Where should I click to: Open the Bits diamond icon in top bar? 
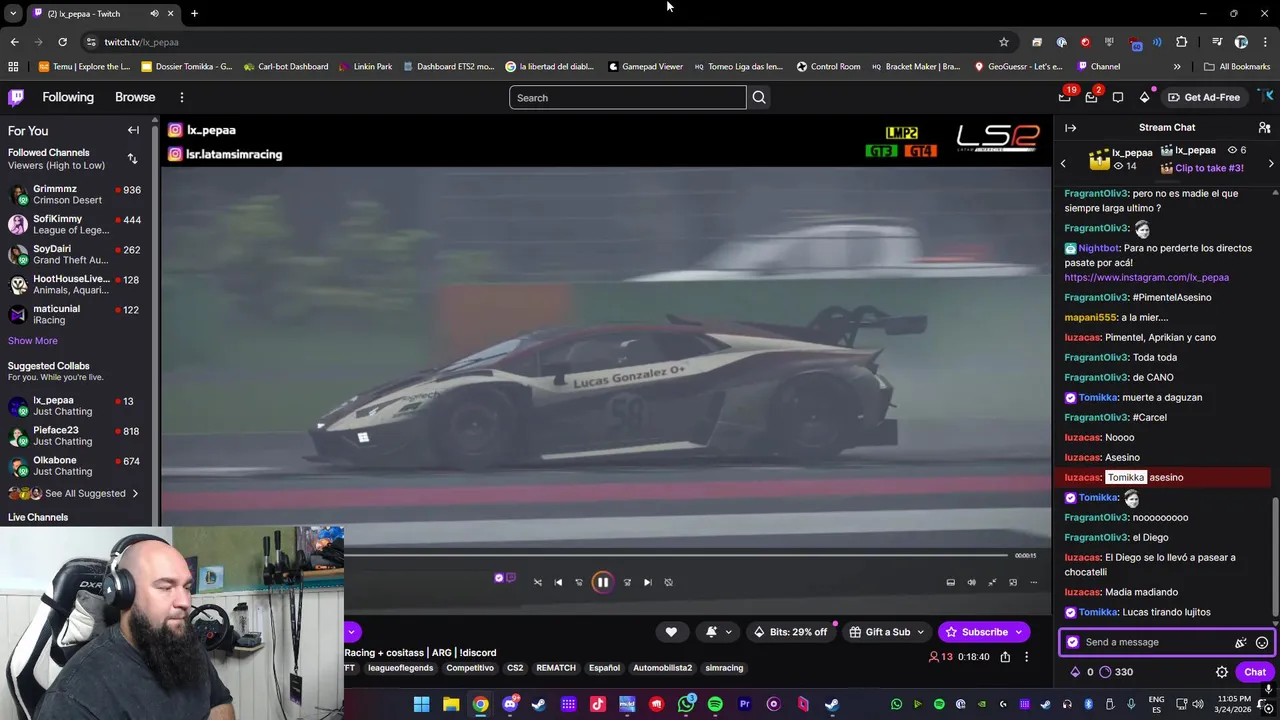(1144, 97)
